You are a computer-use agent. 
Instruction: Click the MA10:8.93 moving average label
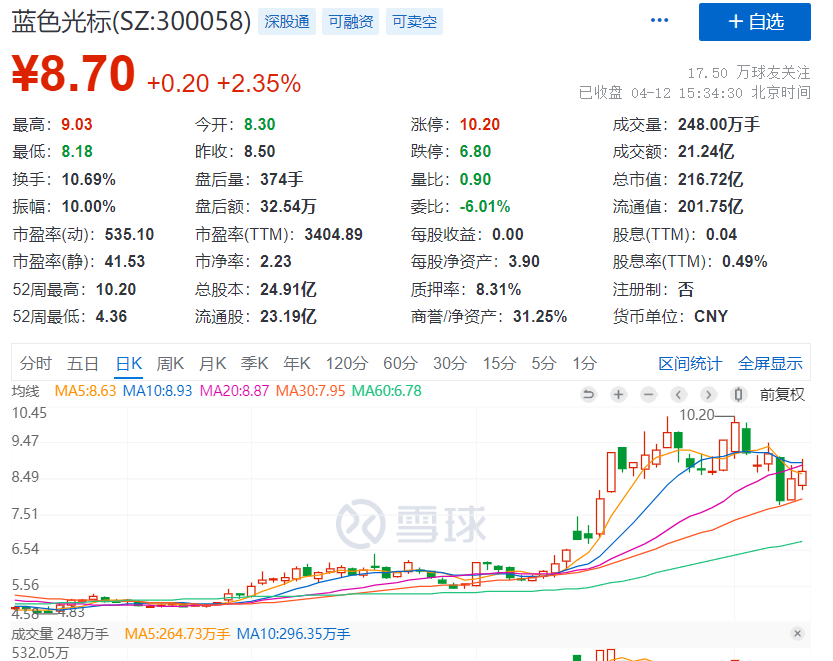point(157,391)
